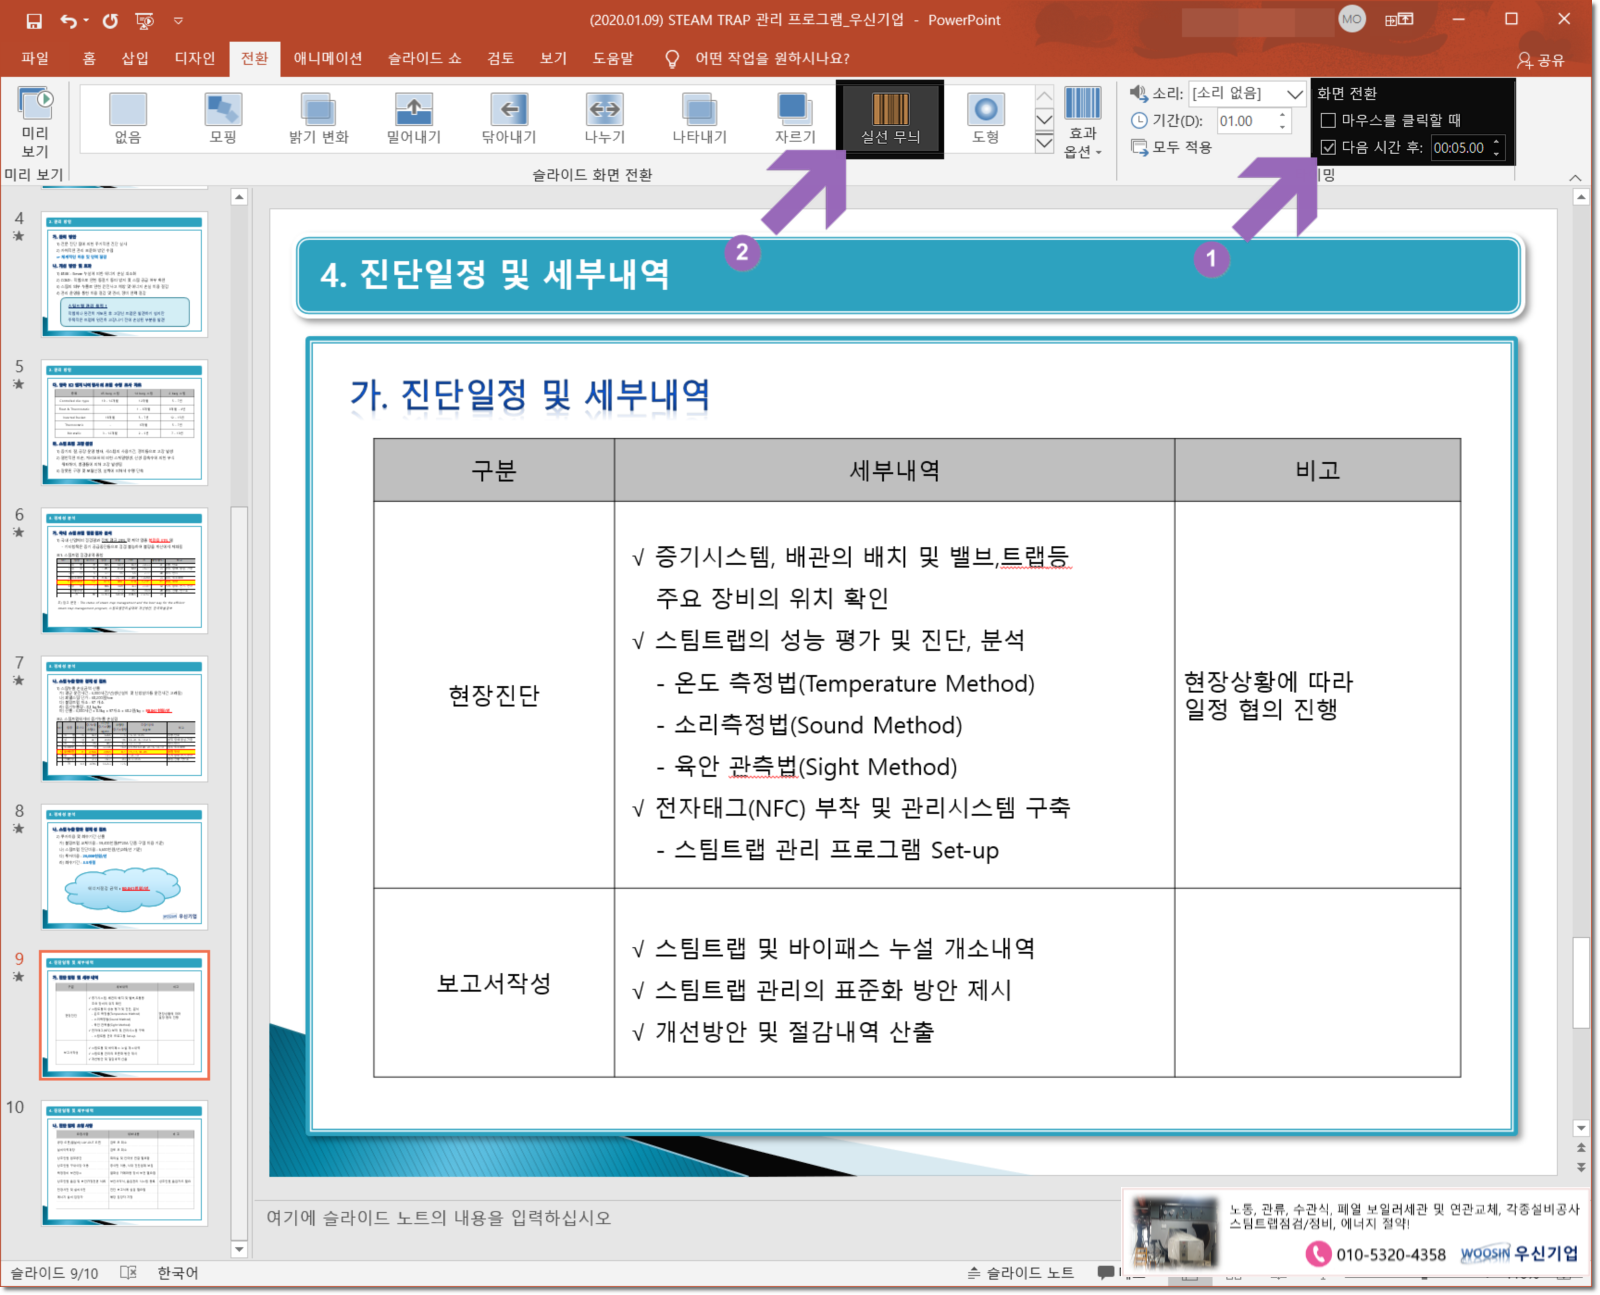Click the slide thumbnail pane scroll-down arrow
Viewport: 1600px width, 1295px height.
[239, 1249]
